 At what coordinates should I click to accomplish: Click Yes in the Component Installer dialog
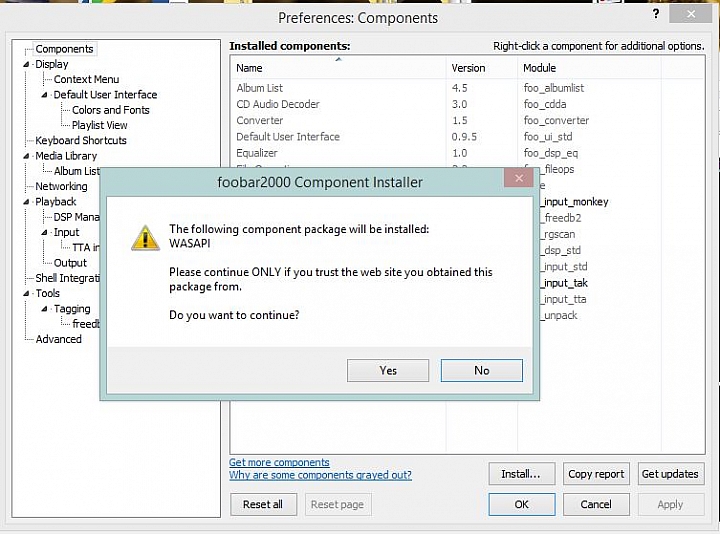coord(388,371)
